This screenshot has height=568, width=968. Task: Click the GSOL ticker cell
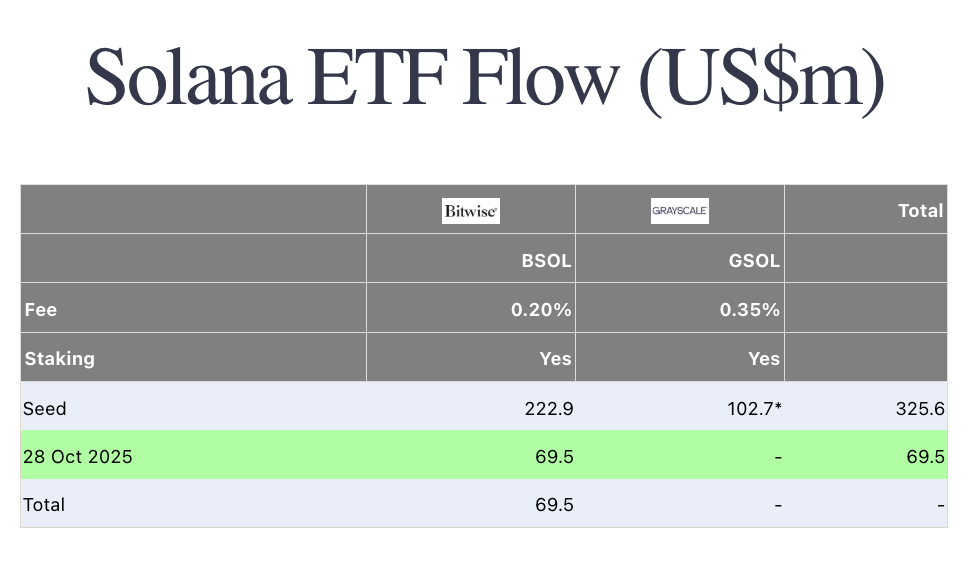point(754,261)
